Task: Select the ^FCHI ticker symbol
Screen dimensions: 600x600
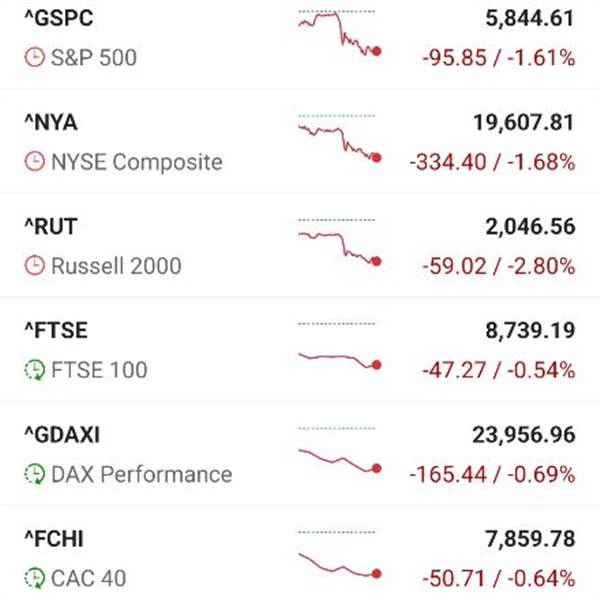Action: [54, 539]
